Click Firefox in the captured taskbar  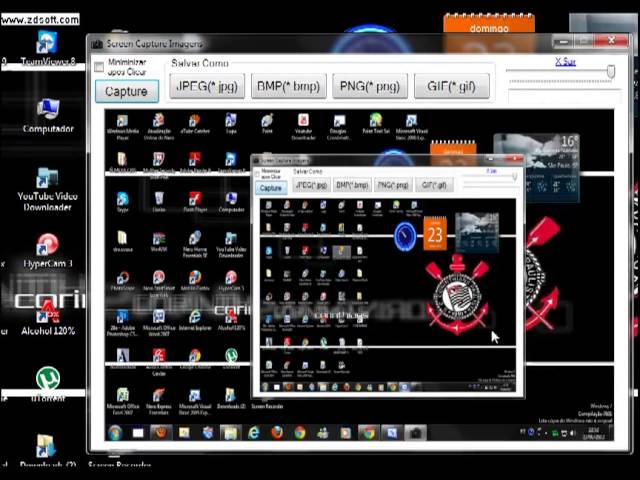click(277, 433)
